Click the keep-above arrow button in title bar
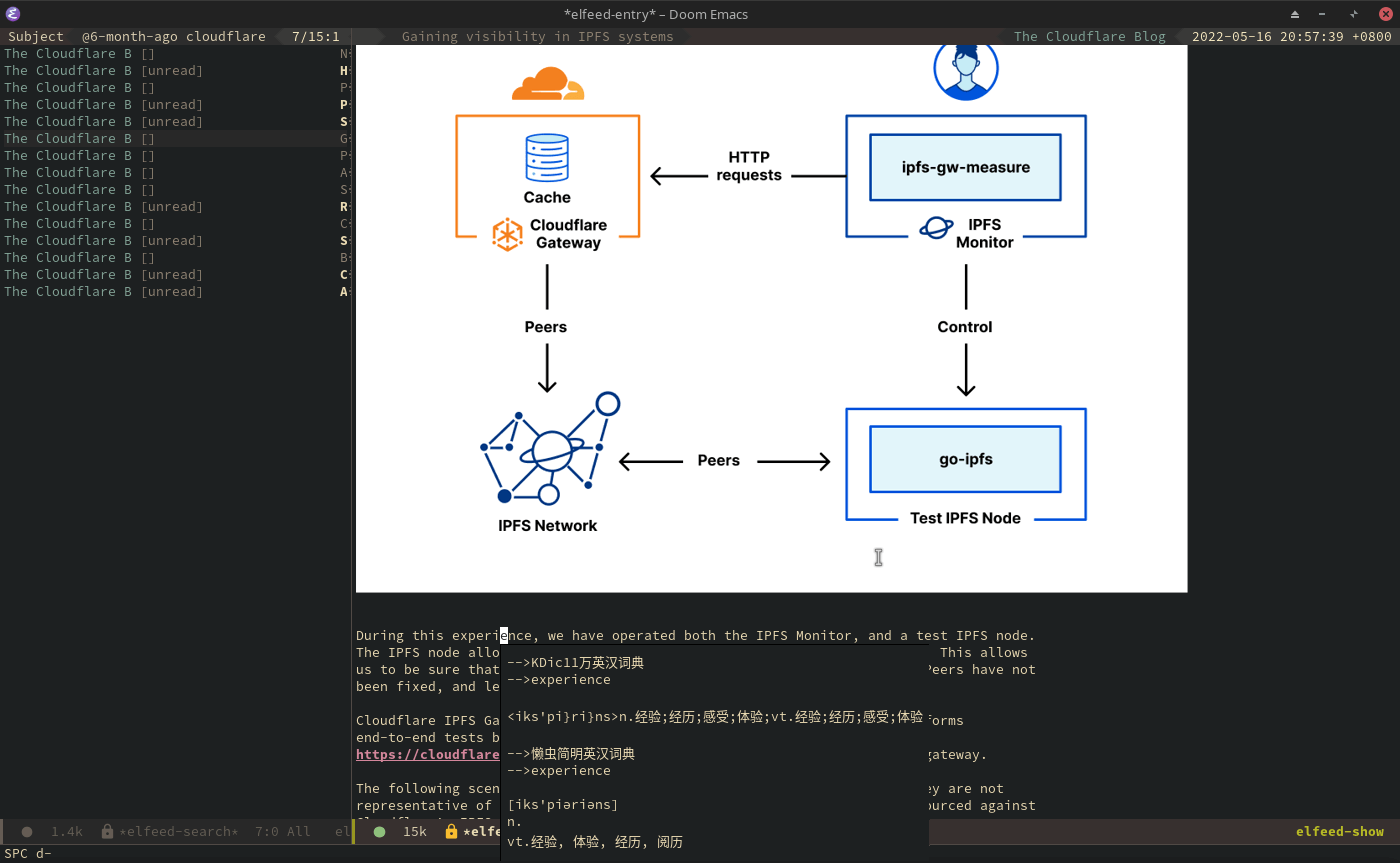The width and height of the screenshot is (1400, 863). coord(1295,14)
